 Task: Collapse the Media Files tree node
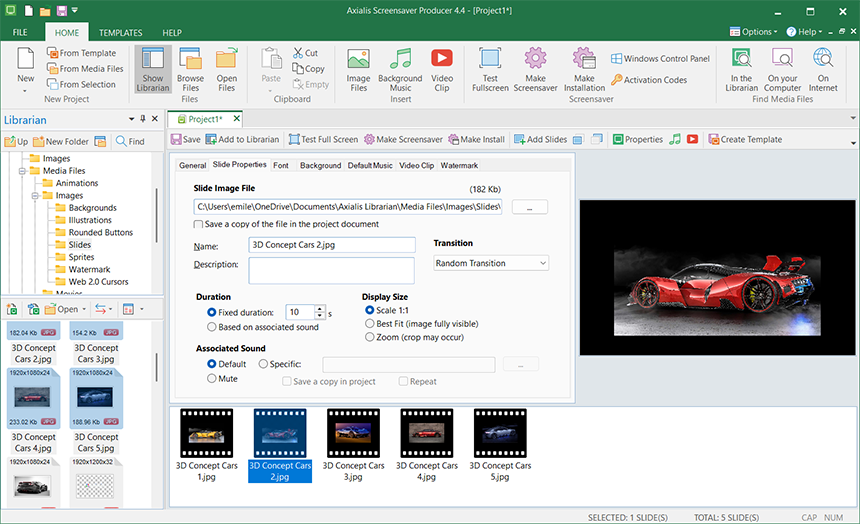click(21, 171)
